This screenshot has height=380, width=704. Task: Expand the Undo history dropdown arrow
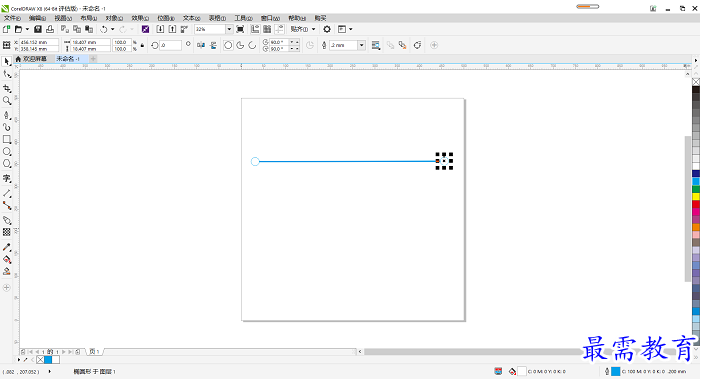pyautogui.click(x=113, y=29)
